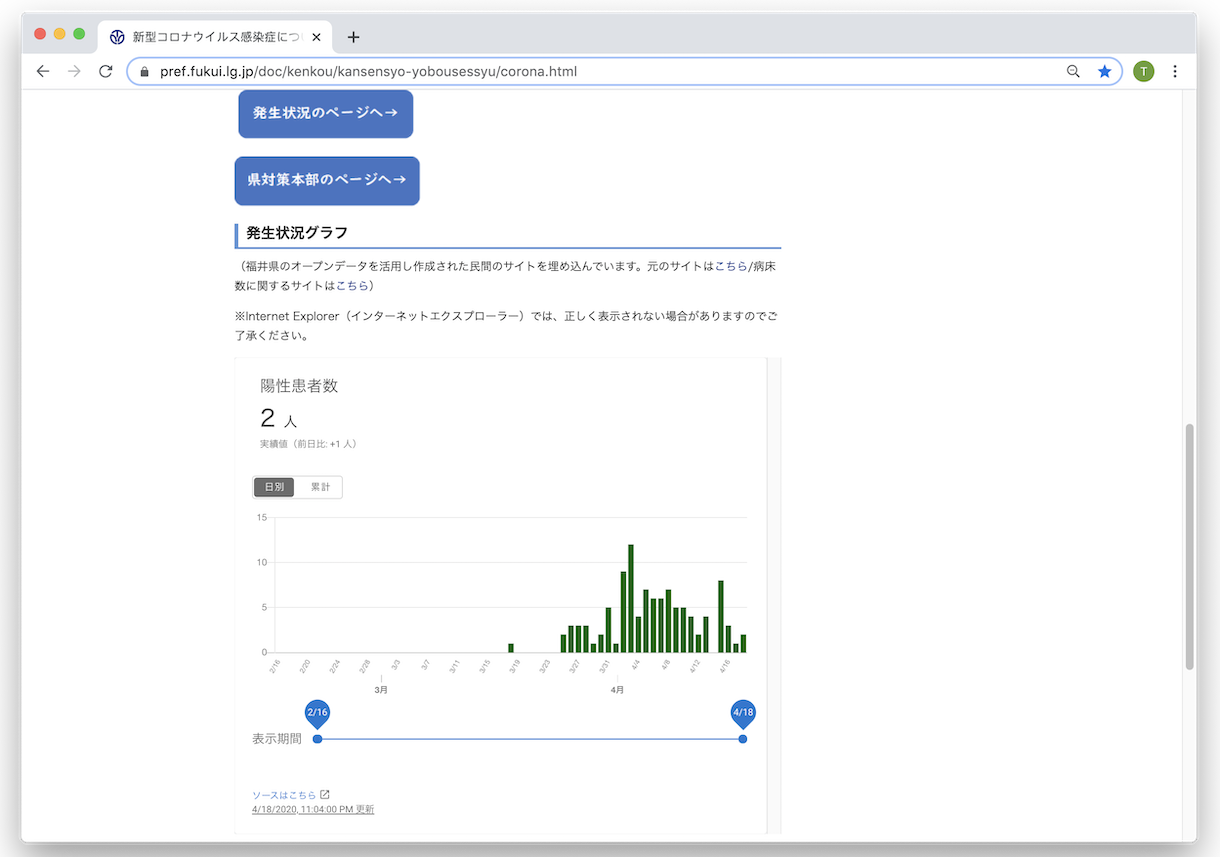Image resolution: width=1220 pixels, height=857 pixels.
Task: Close the 新型コロナウイルス感染症 tab
Action: (317, 37)
